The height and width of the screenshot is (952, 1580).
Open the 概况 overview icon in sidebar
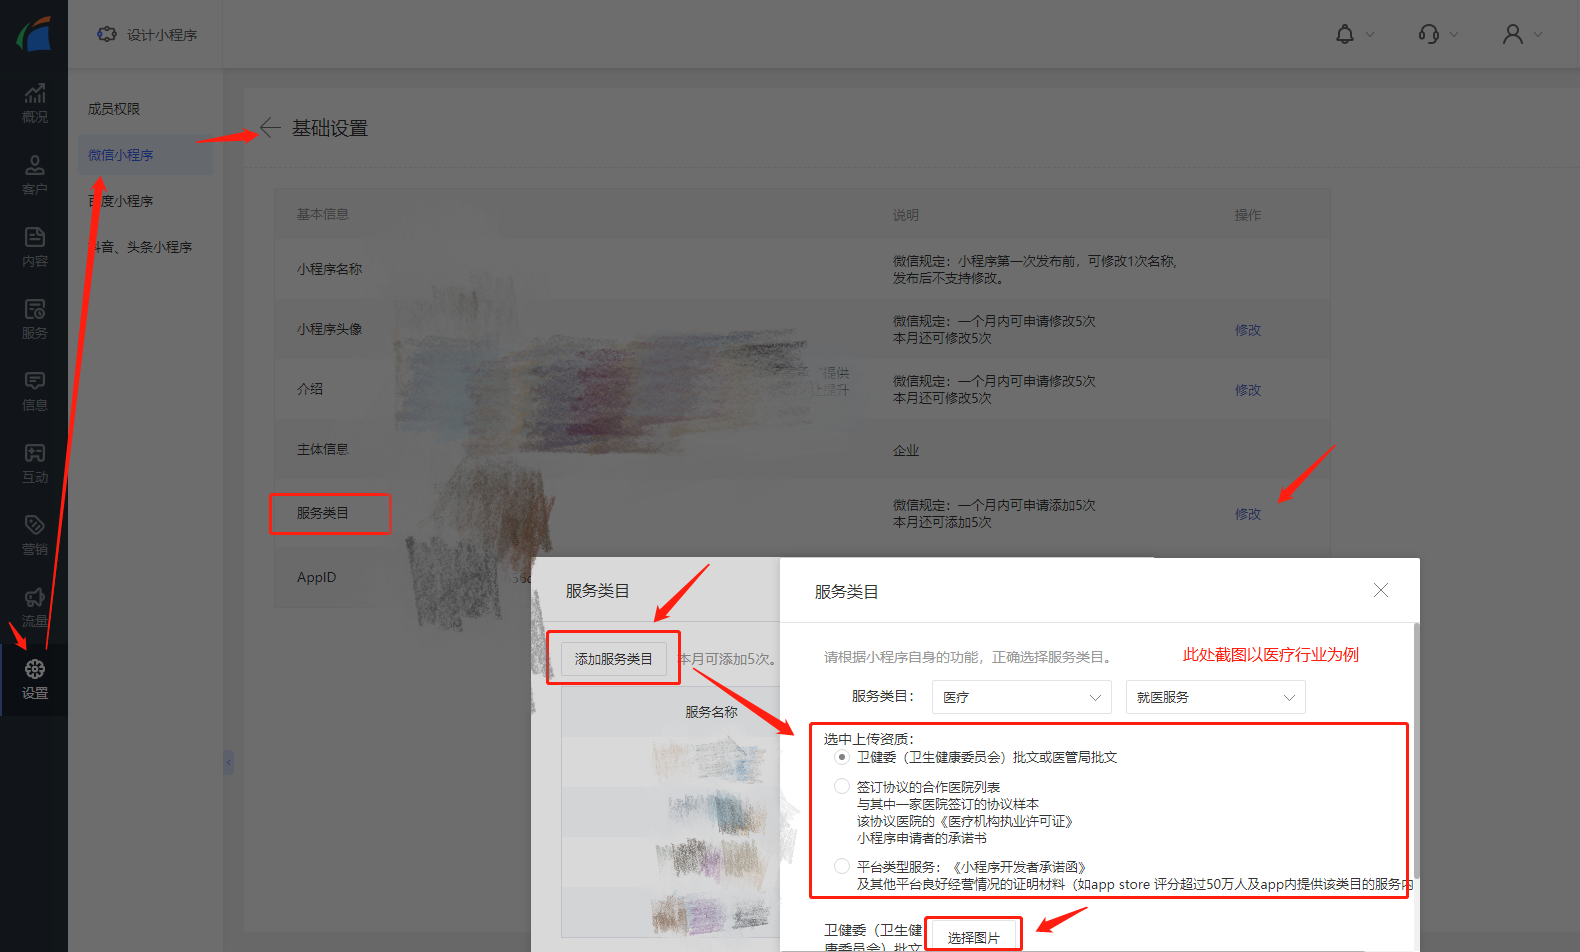pos(34,95)
